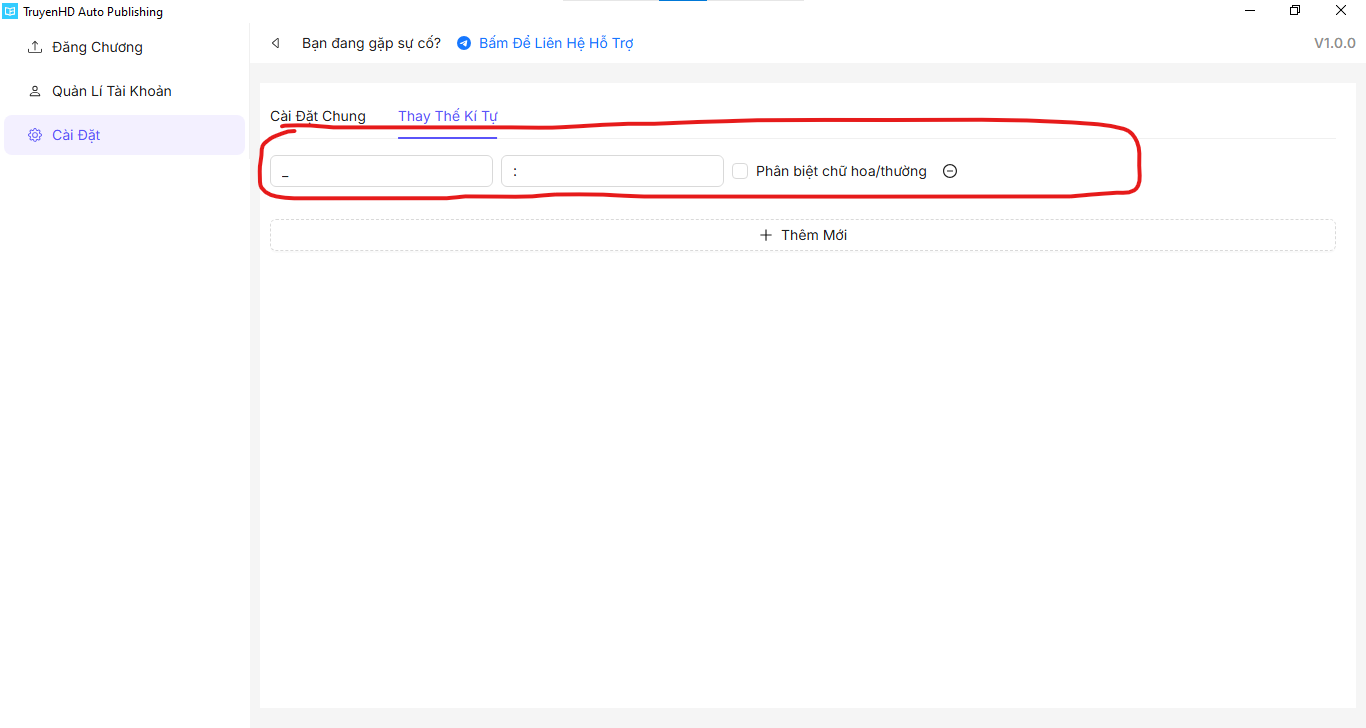The width and height of the screenshot is (1366, 728).
Task: Click the Phân biệt chữ hoa/thường label text
Action: point(841,171)
